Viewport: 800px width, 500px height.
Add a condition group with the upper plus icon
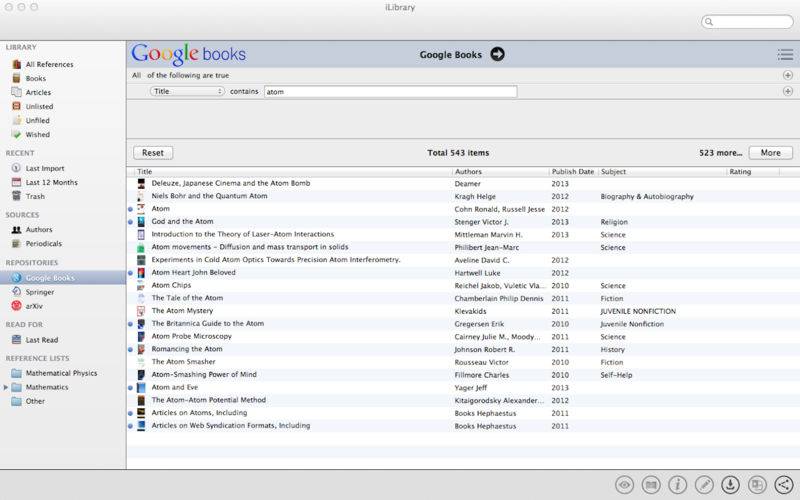tap(788, 76)
